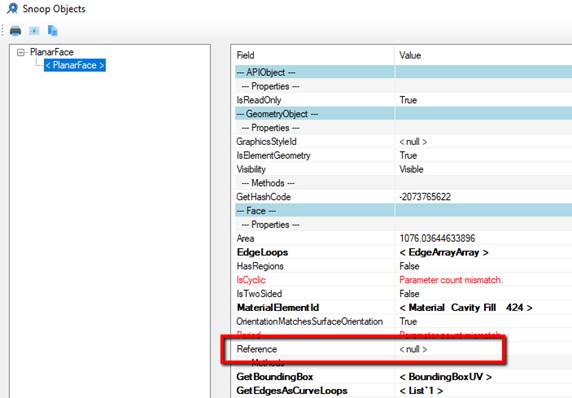This screenshot has width=572, height=398.
Task: Open the Material Cavity Fill 424 value
Action: [465, 308]
